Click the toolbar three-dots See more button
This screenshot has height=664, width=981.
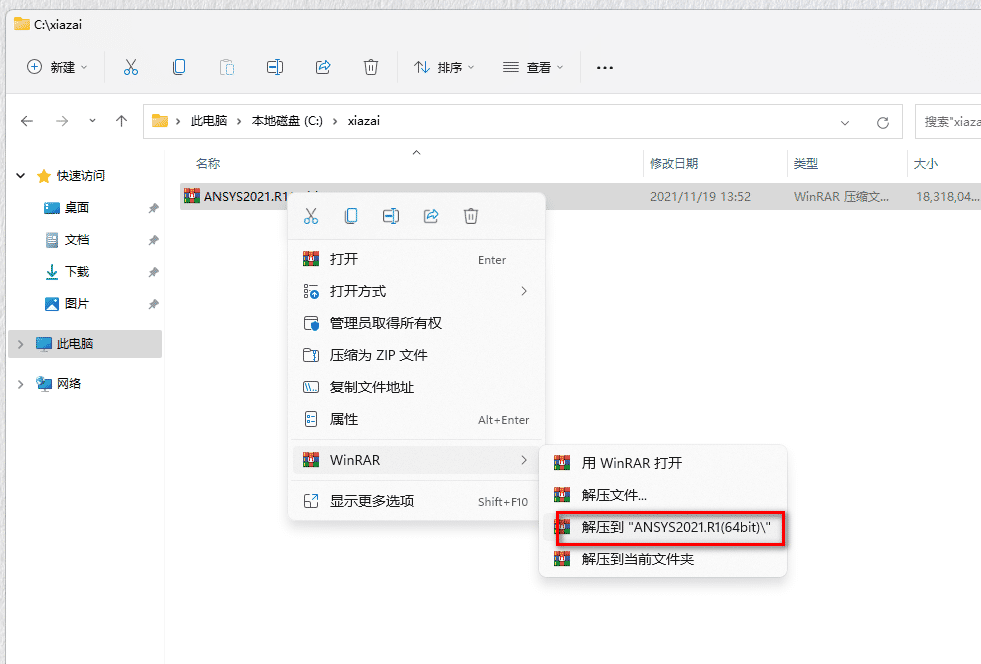click(604, 67)
